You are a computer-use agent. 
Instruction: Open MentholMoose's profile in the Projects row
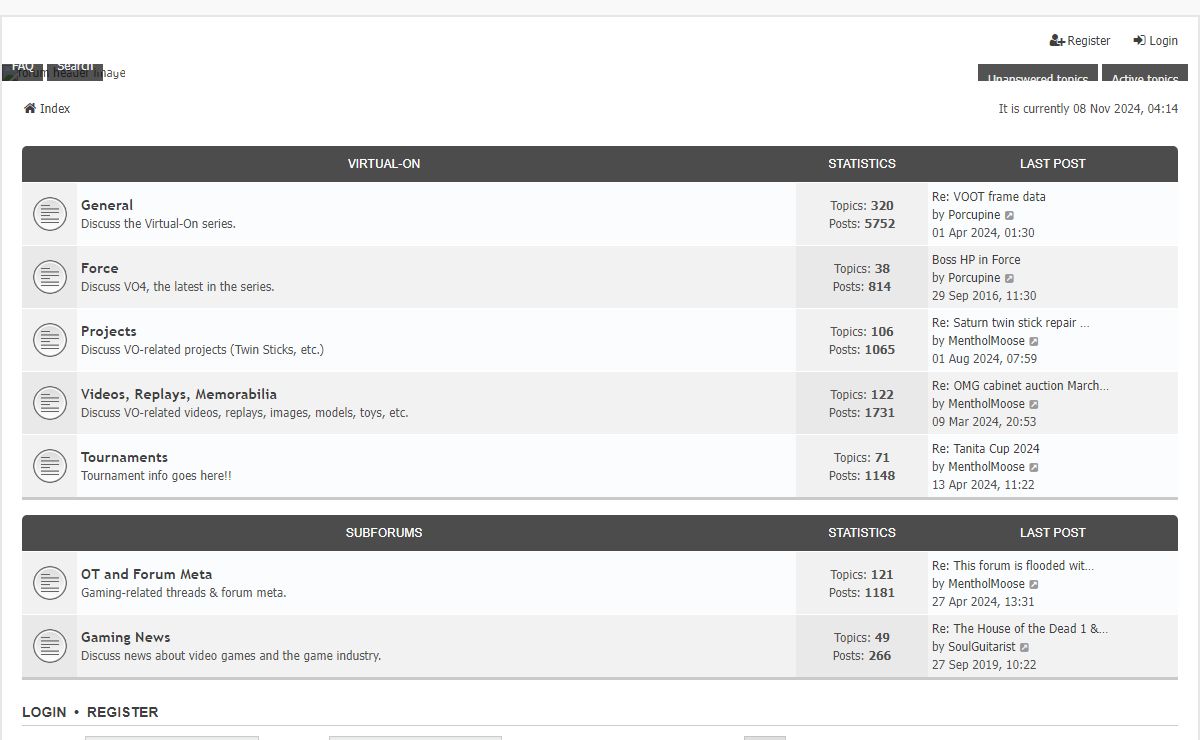tap(986, 341)
